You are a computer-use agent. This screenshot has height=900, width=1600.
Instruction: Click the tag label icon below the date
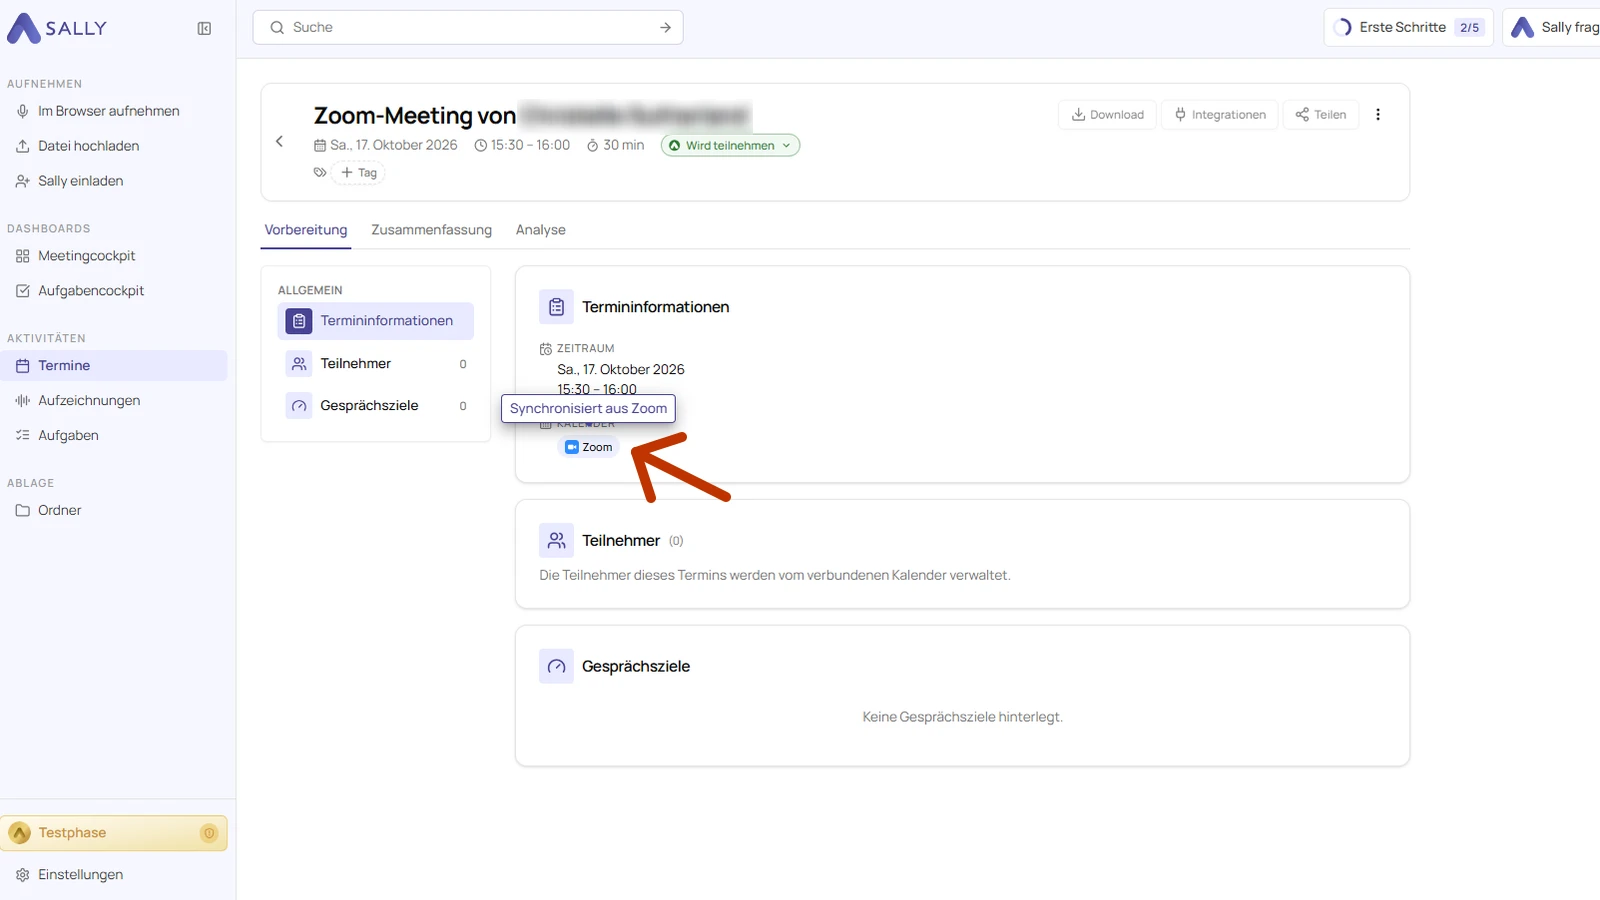click(320, 173)
